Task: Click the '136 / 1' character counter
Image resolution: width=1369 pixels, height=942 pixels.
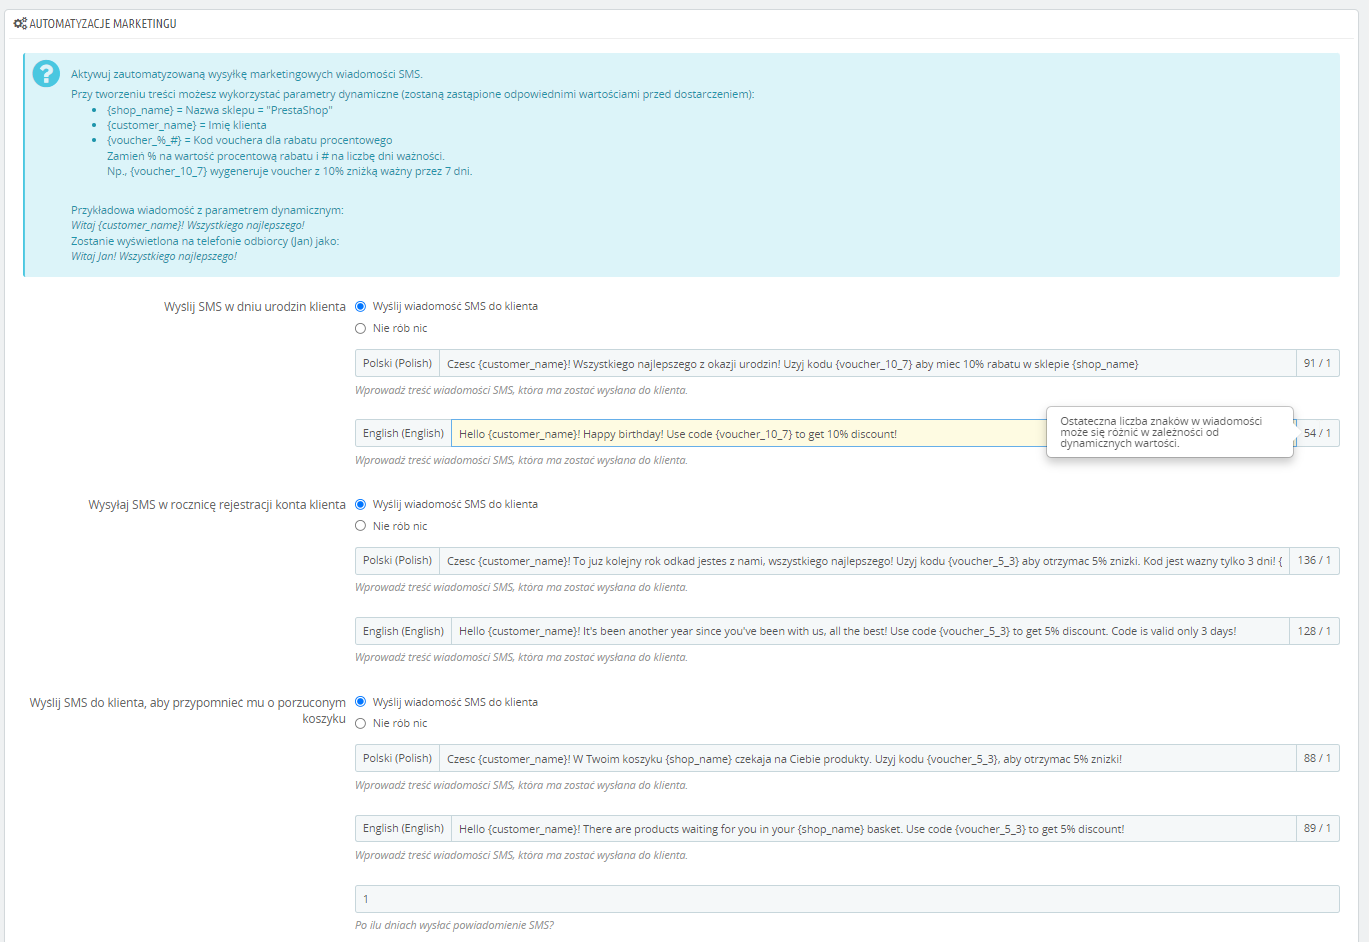Action: click(1314, 561)
